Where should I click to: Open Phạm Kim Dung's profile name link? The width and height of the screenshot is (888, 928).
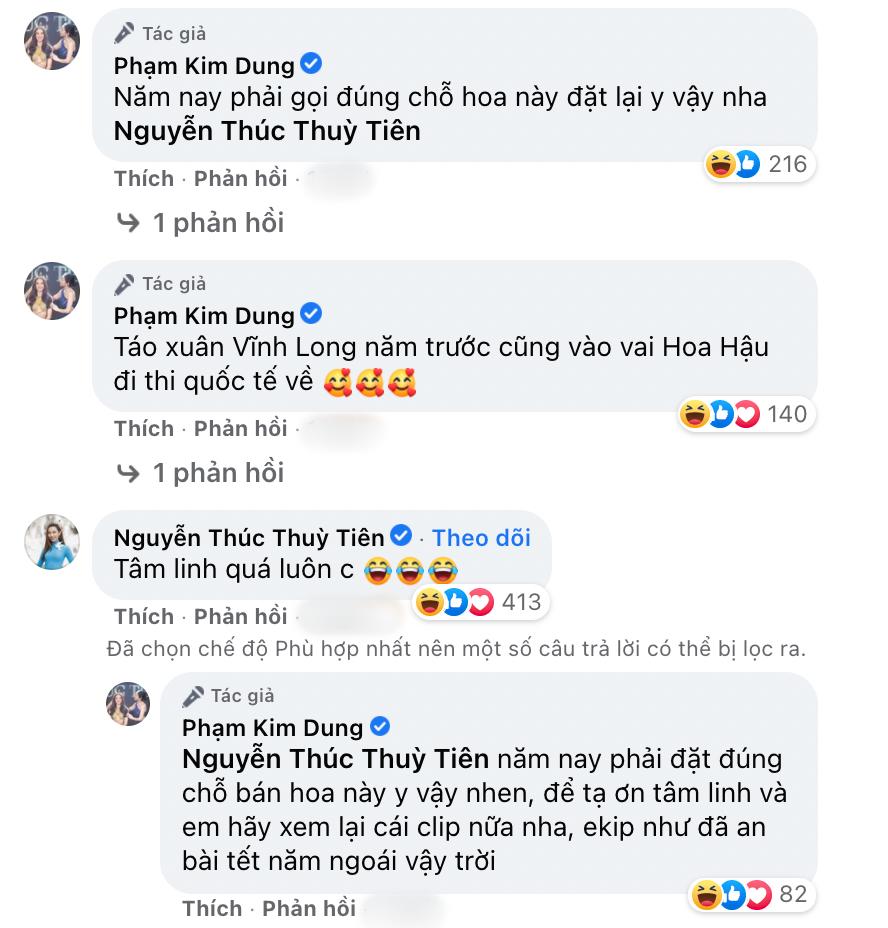[206, 65]
